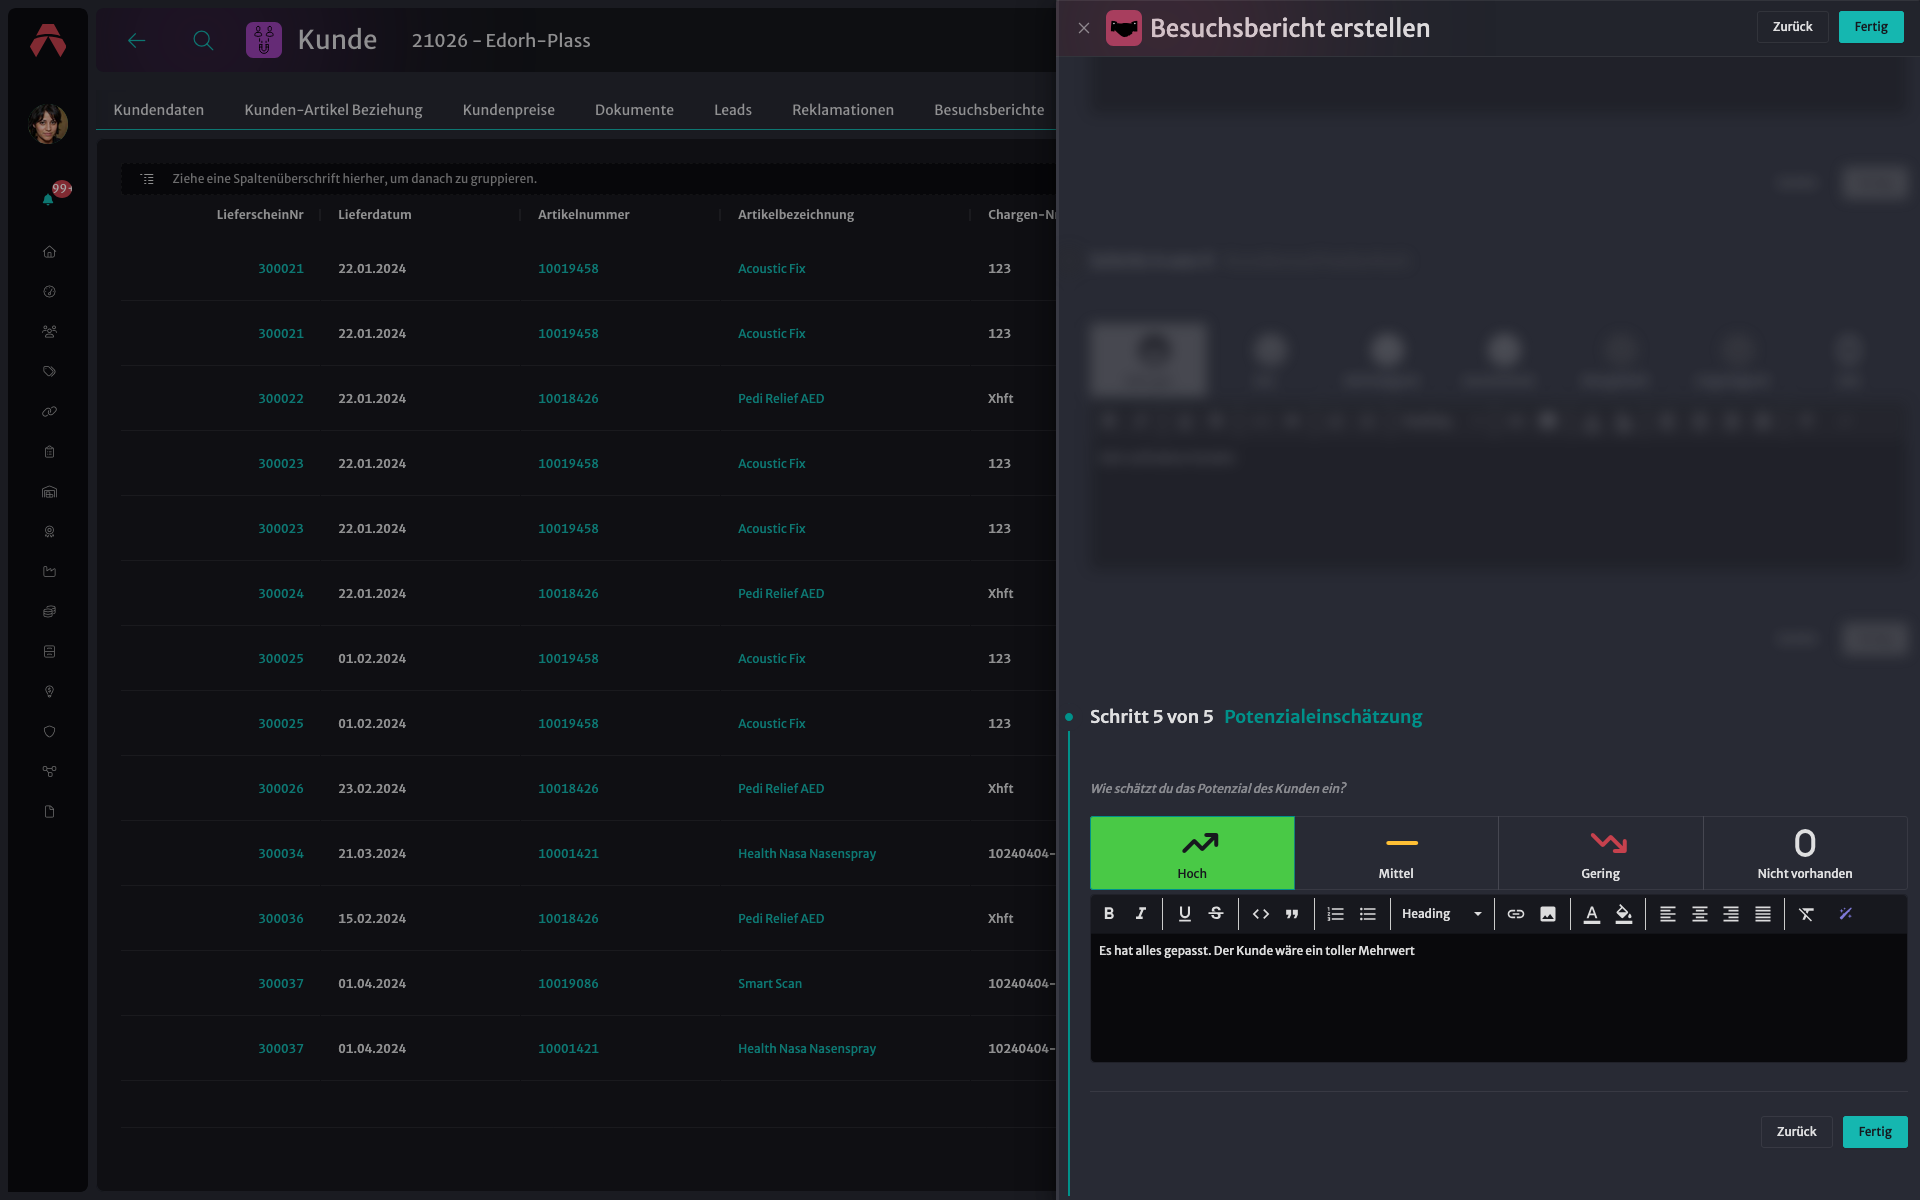Open search with the magnifier icon
1920x1200 pixels.
point(203,40)
